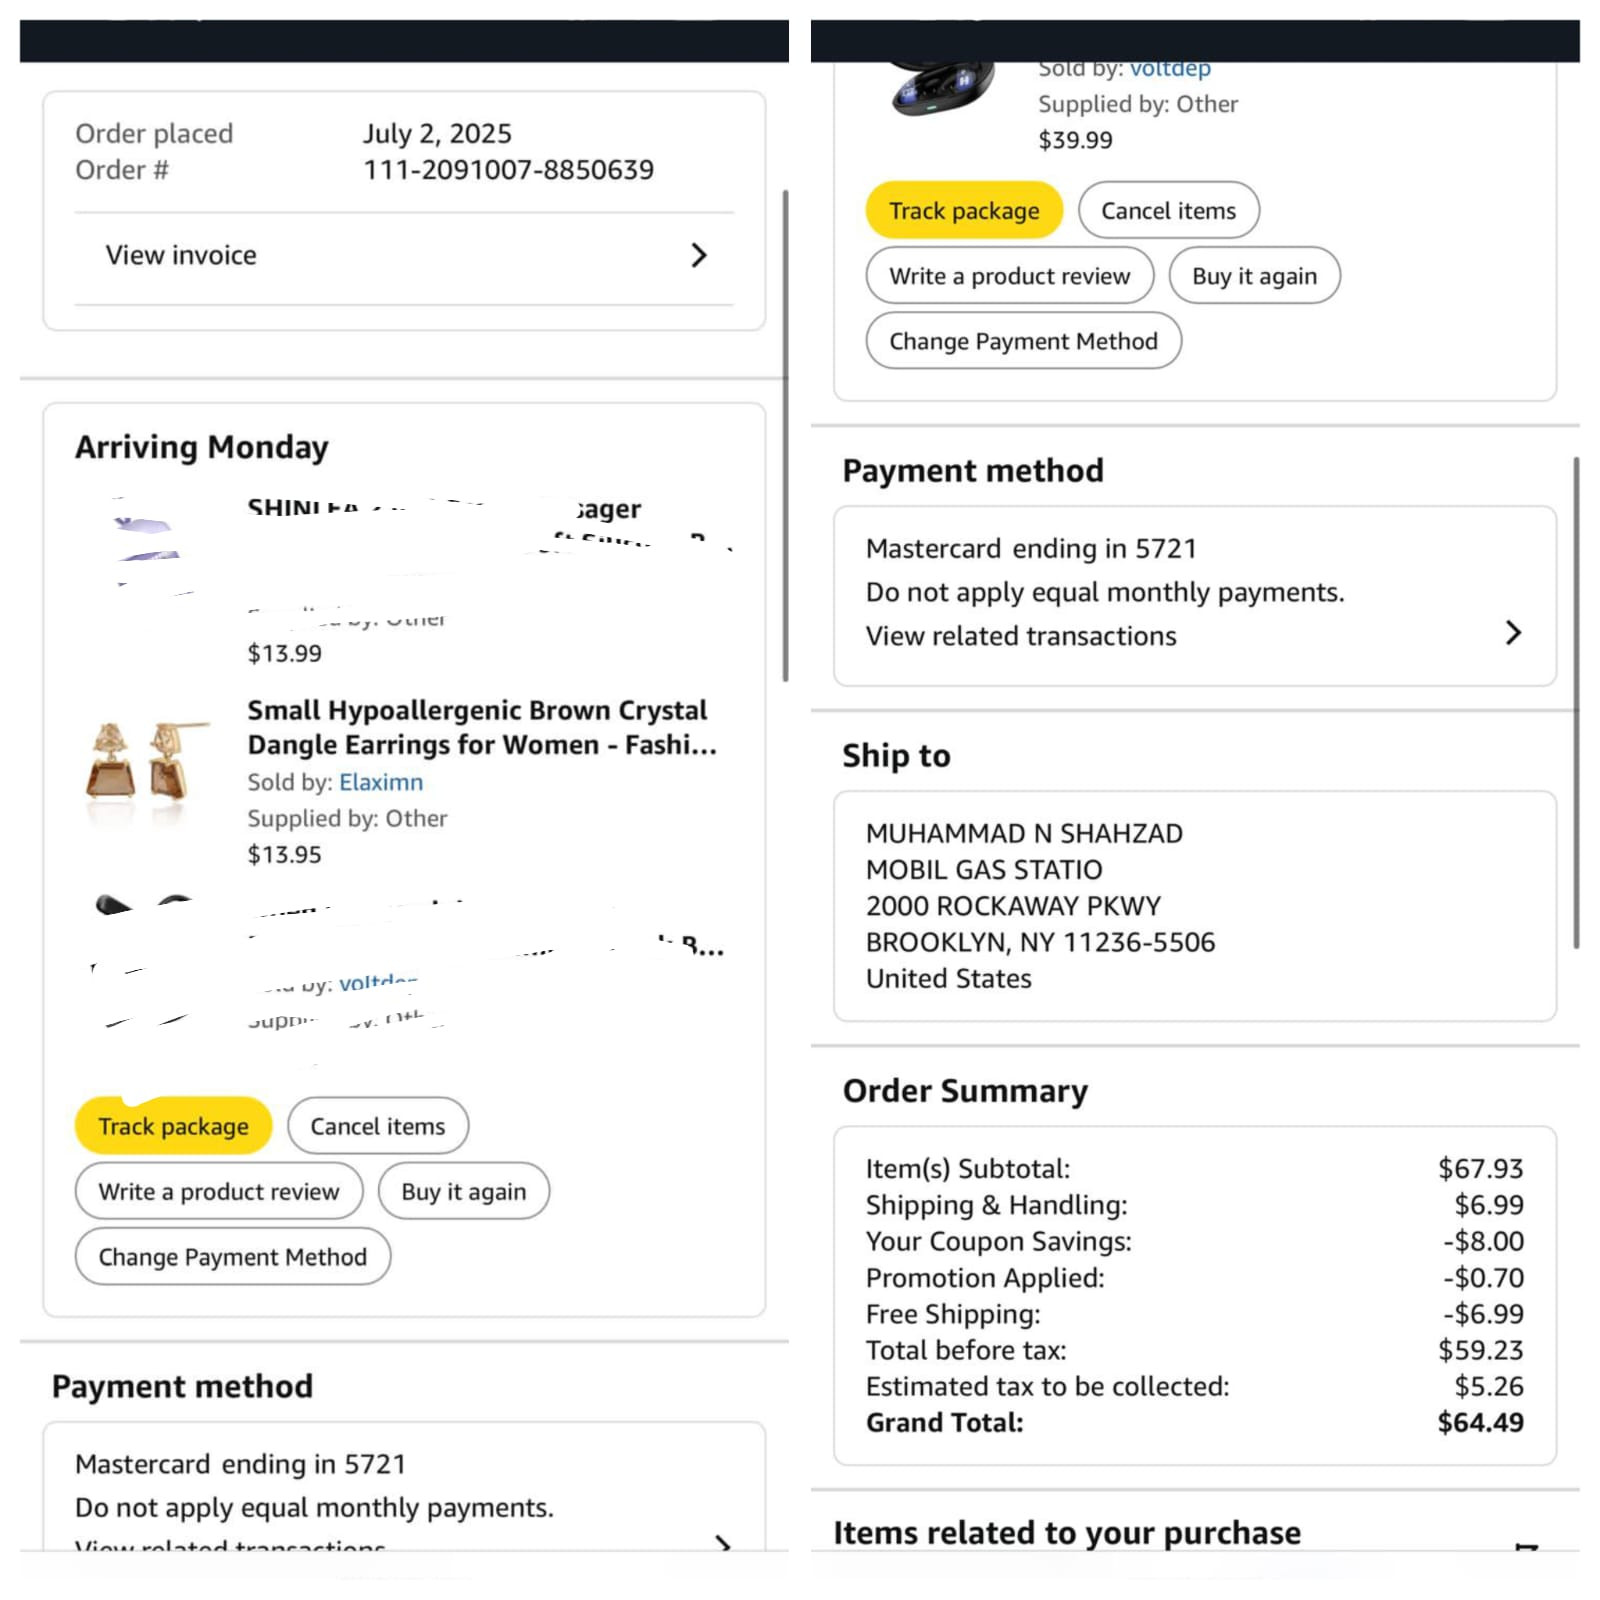The height and width of the screenshot is (1600, 1600).
Task: Click left Cancel items button
Action: pyautogui.click(x=378, y=1126)
